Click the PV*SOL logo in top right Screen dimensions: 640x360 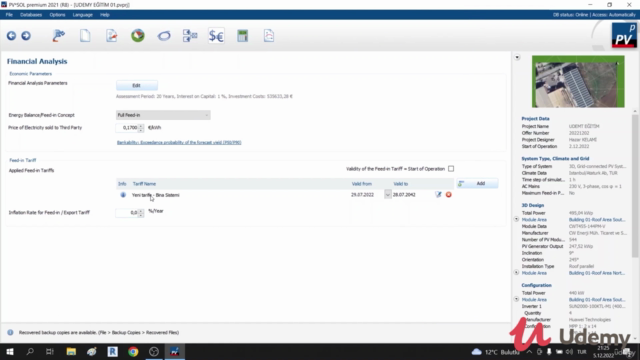624,36
